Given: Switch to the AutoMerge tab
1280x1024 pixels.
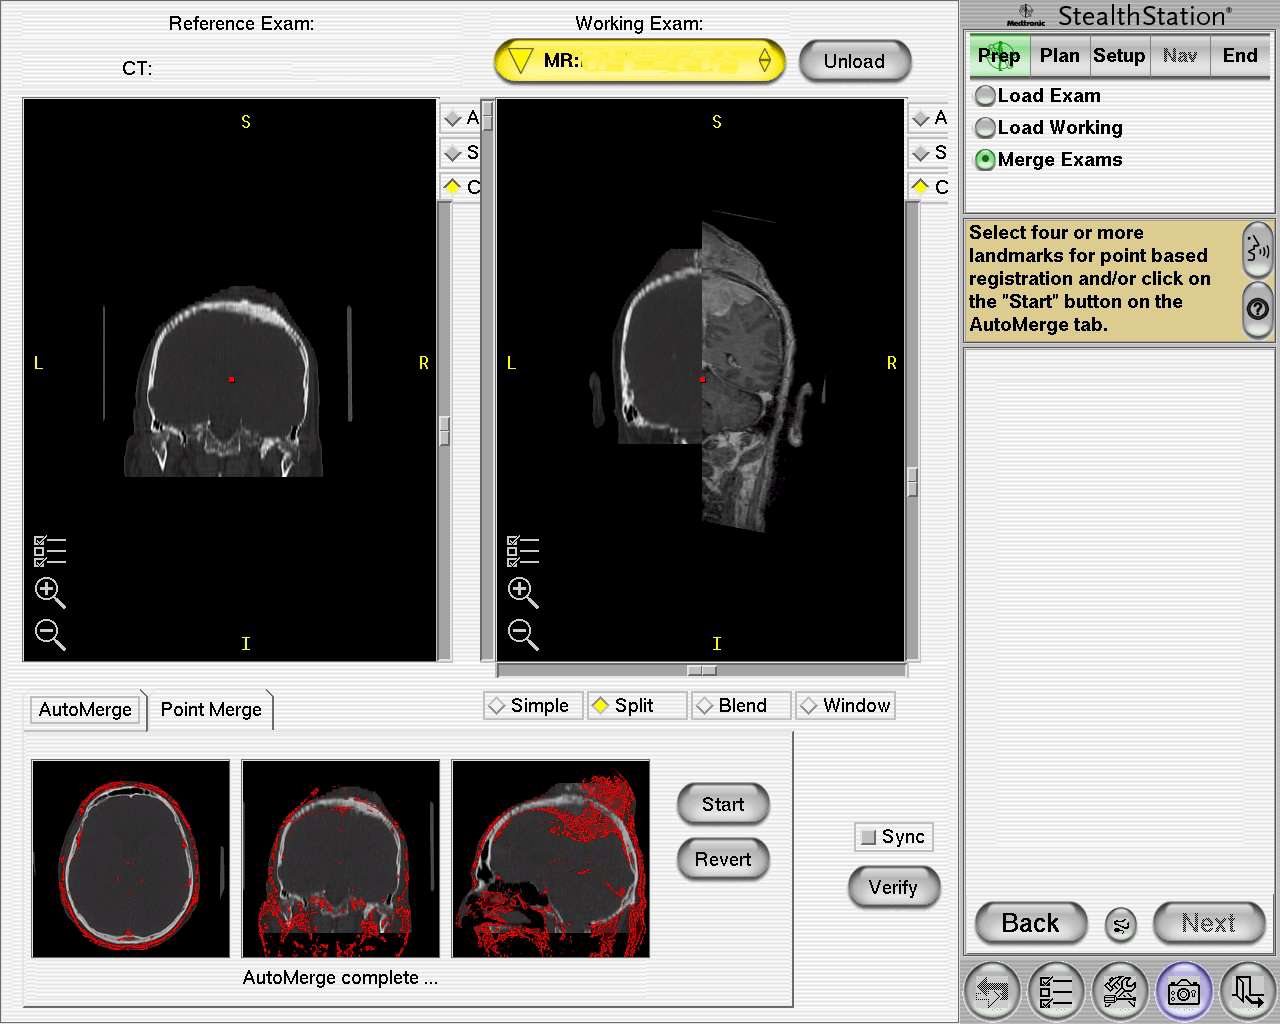Looking at the screenshot, I should 85,709.
